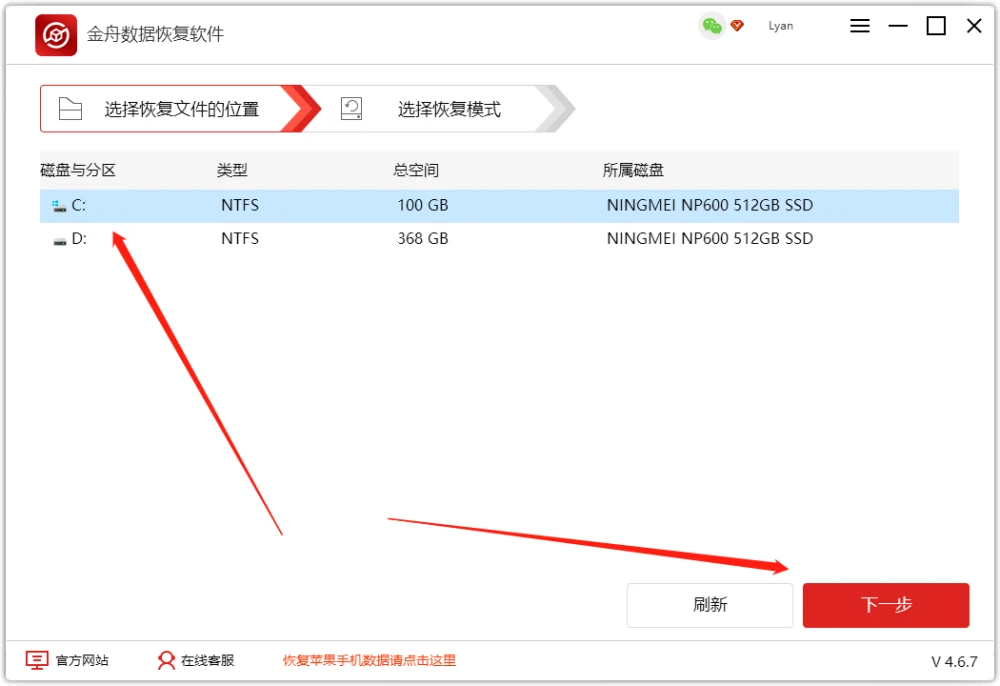
Task: Click the 磁盘与分区 column header
Action: pos(78,170)
